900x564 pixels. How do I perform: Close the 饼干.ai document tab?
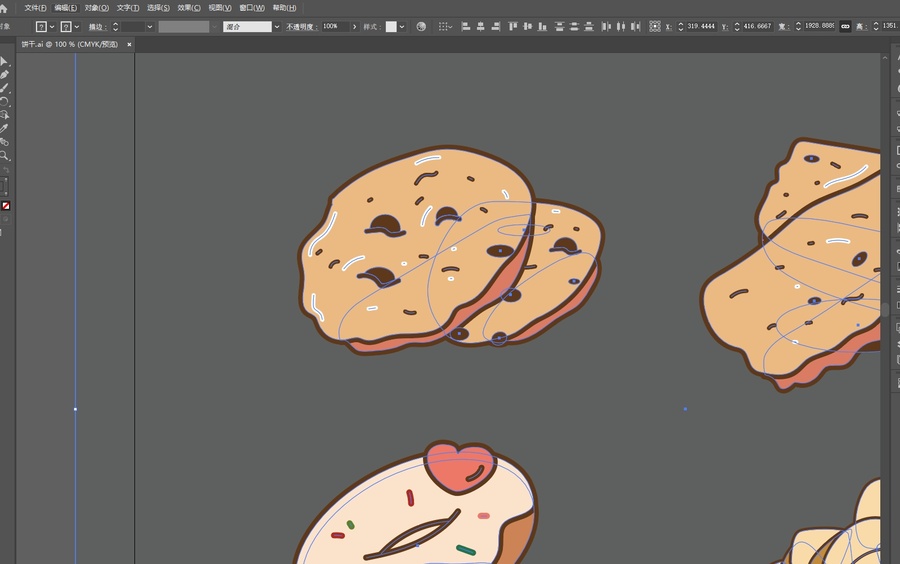129,44
